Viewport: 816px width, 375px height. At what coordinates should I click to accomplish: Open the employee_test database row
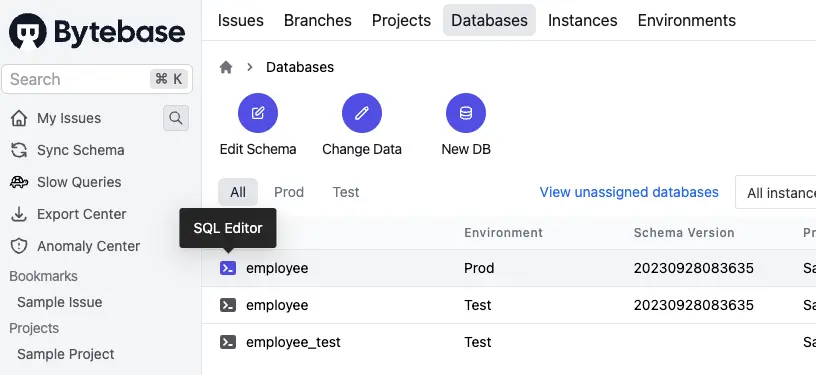point(293,342)
